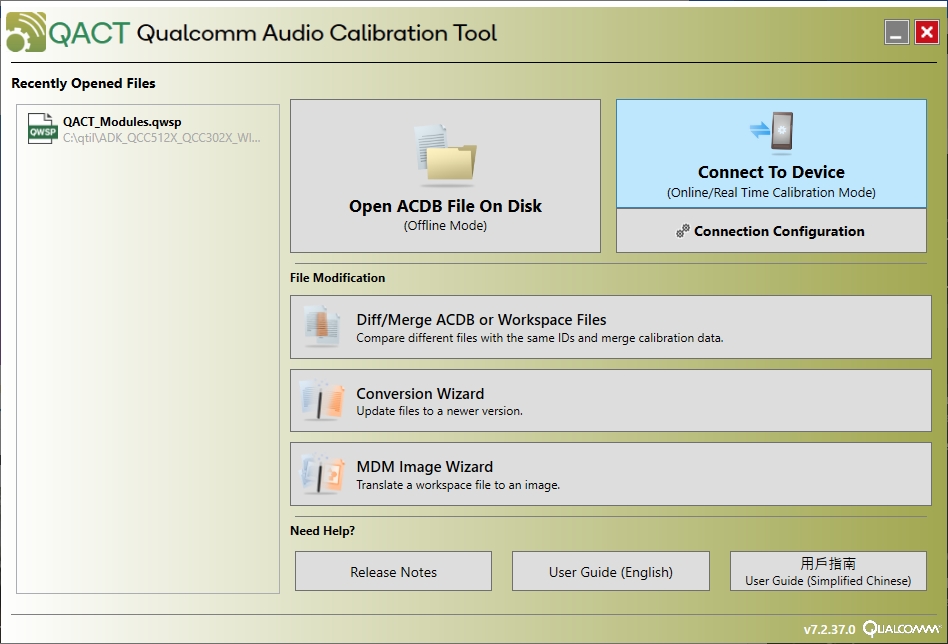This screenshot has width=948, height=644.
Task: Select Open ACDB File On Disk
Action: [x=445, y=206]
